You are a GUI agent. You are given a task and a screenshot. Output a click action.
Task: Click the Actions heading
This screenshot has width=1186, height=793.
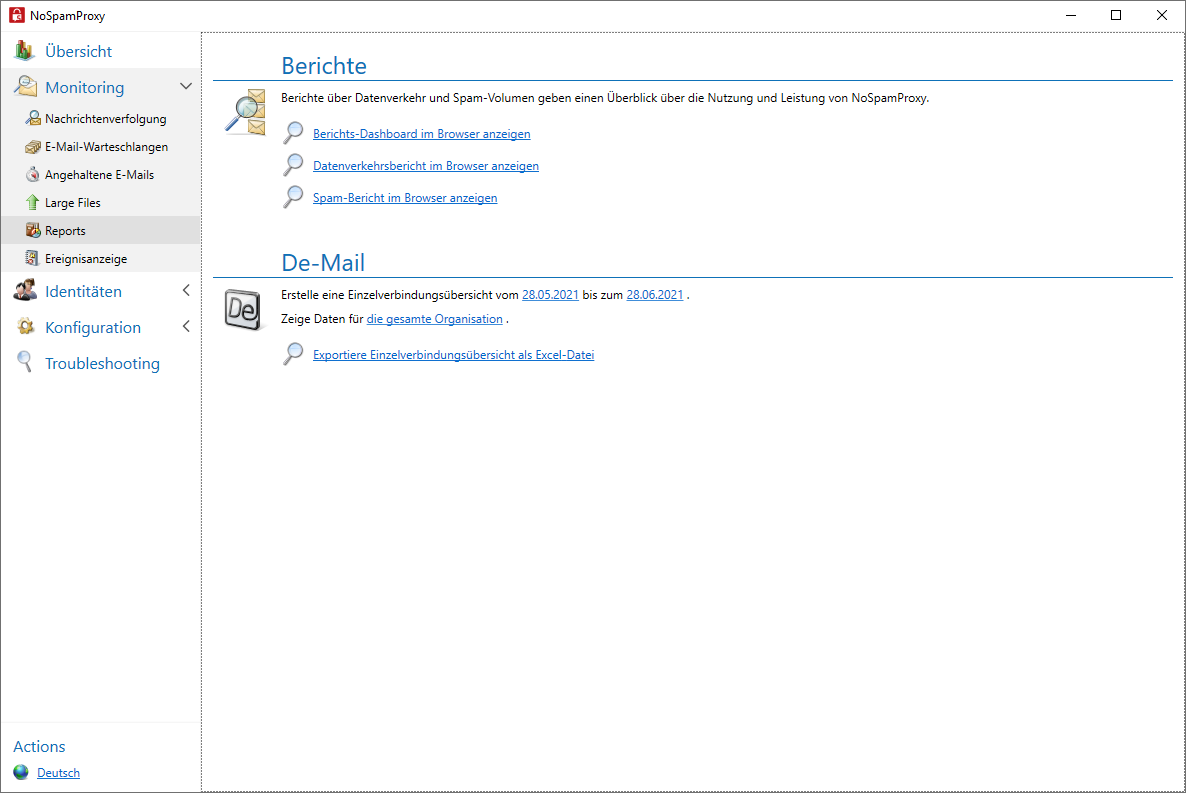39,747
